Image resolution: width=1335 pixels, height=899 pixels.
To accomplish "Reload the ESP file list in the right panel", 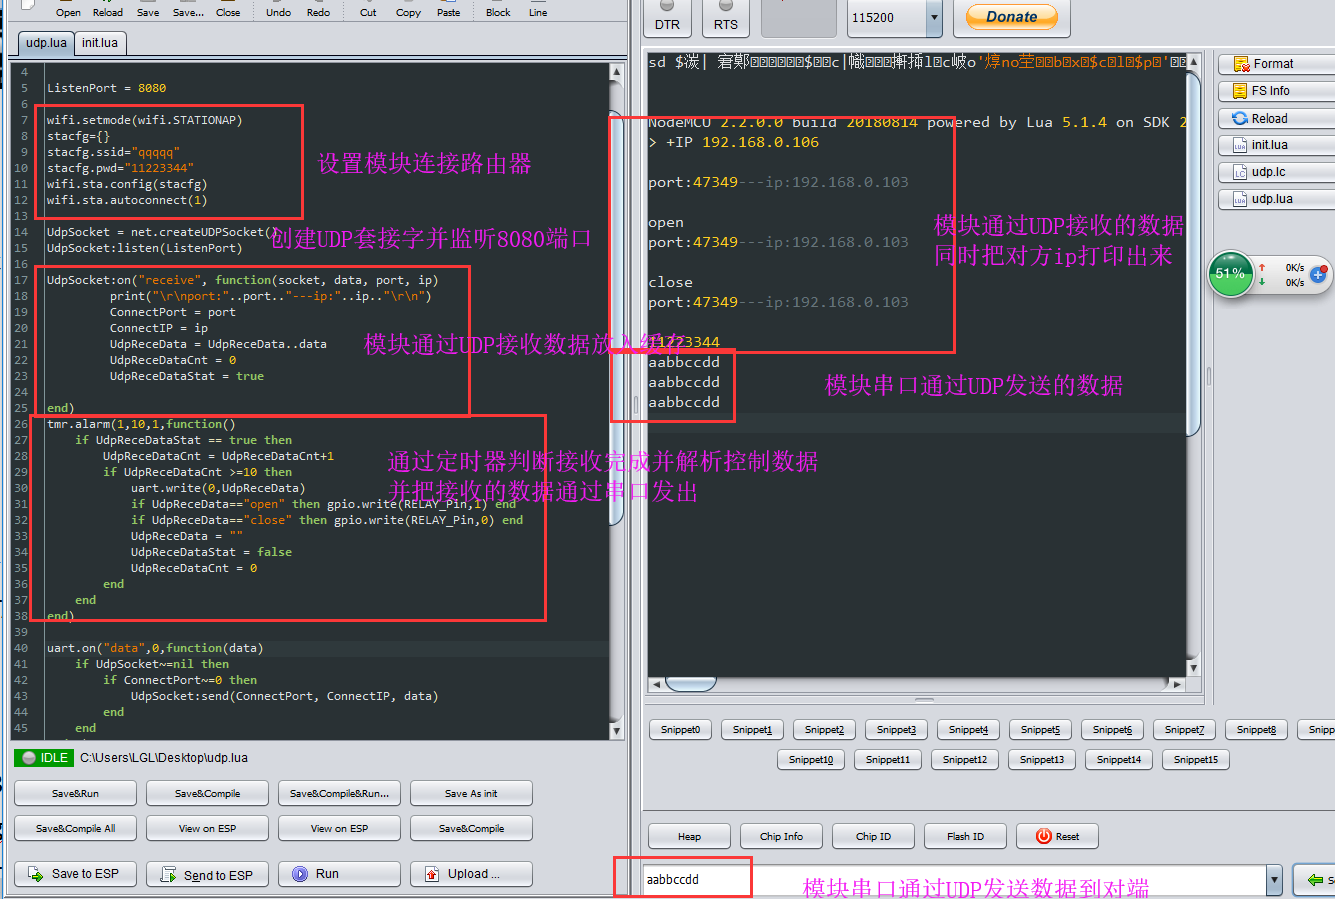I will tap(1276, 118).
